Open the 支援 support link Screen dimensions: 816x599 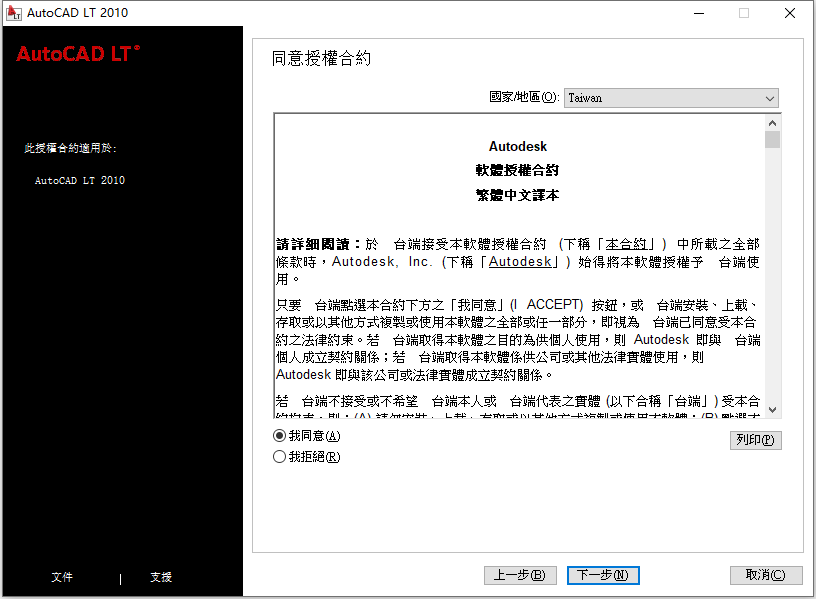161,577
